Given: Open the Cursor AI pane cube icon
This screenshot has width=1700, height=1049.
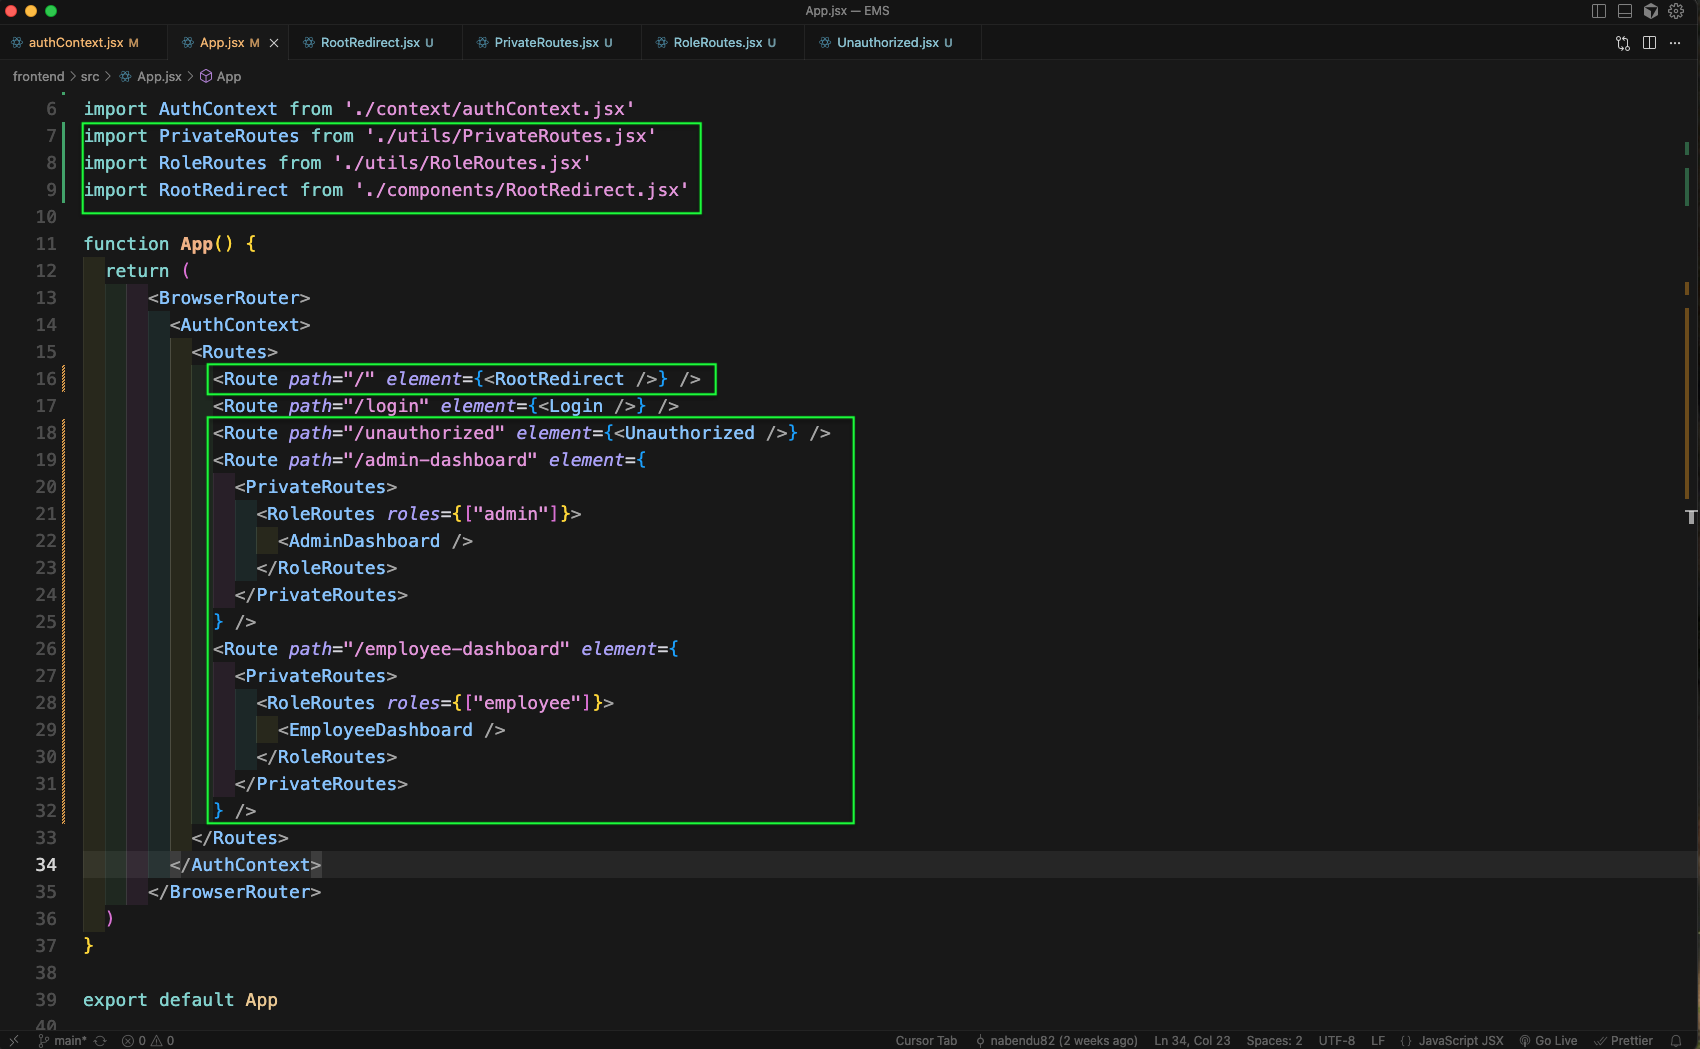Looking at the screenshot, I should (x=1651, y=11).
